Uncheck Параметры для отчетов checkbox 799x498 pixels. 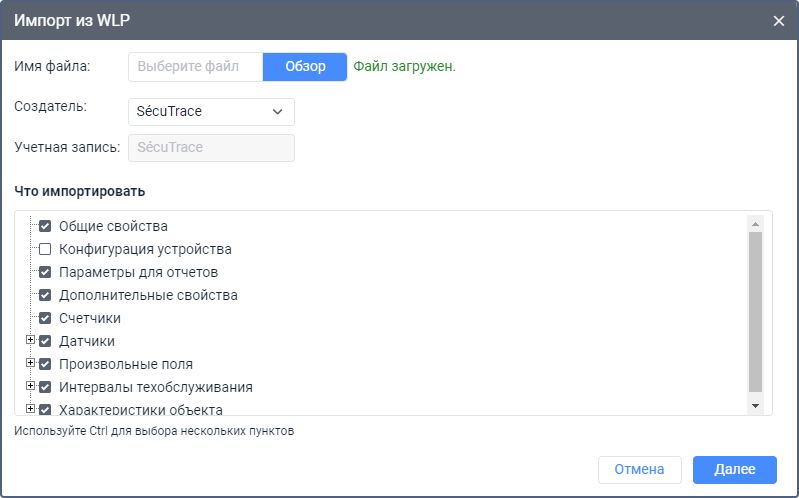45,272
